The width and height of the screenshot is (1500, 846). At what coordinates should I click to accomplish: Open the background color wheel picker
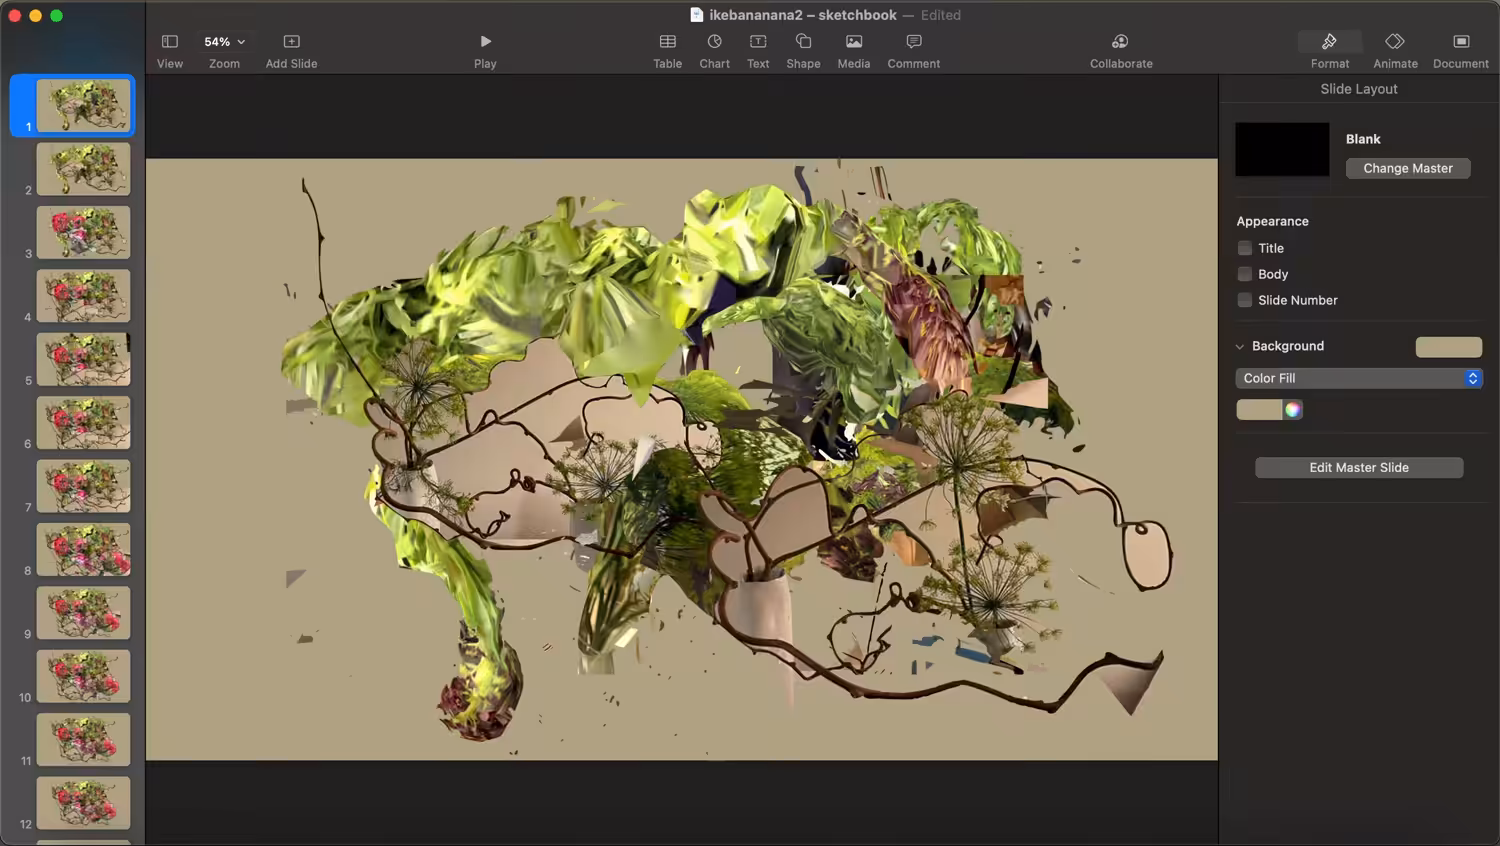coord(1293,410)
